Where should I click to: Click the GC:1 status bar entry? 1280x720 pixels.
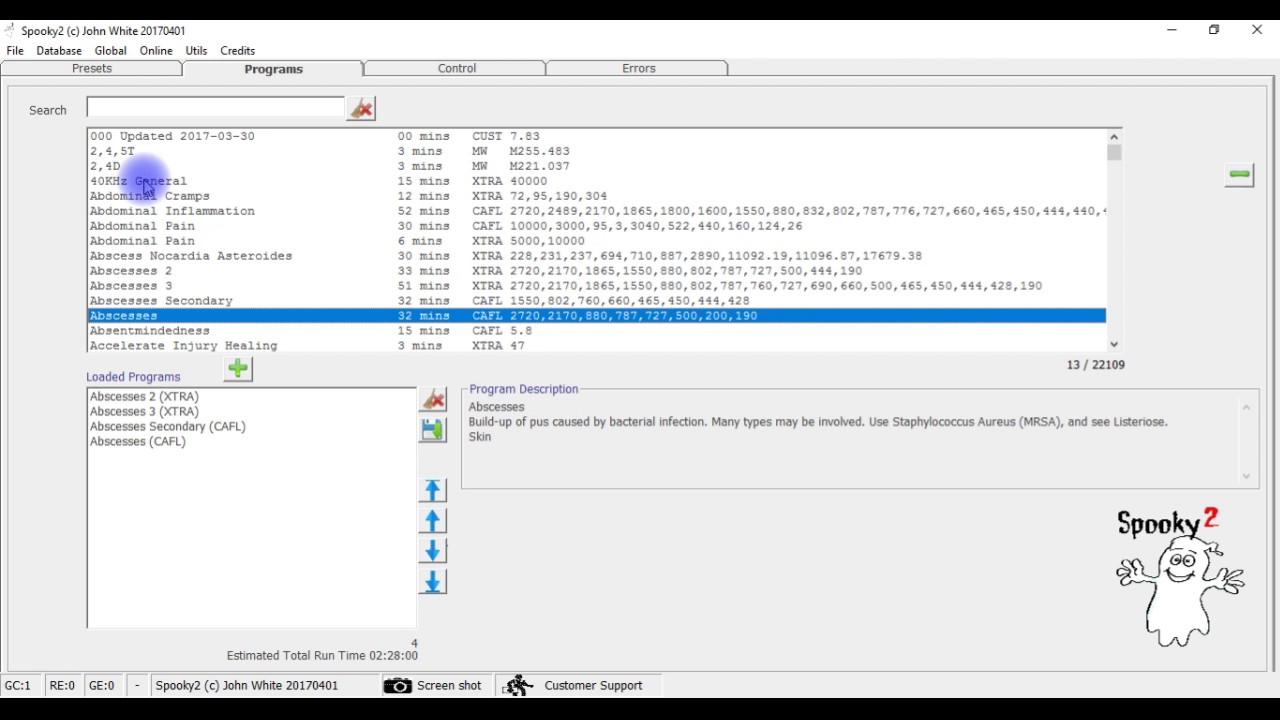pyautogui.click(x=18, y=686)
